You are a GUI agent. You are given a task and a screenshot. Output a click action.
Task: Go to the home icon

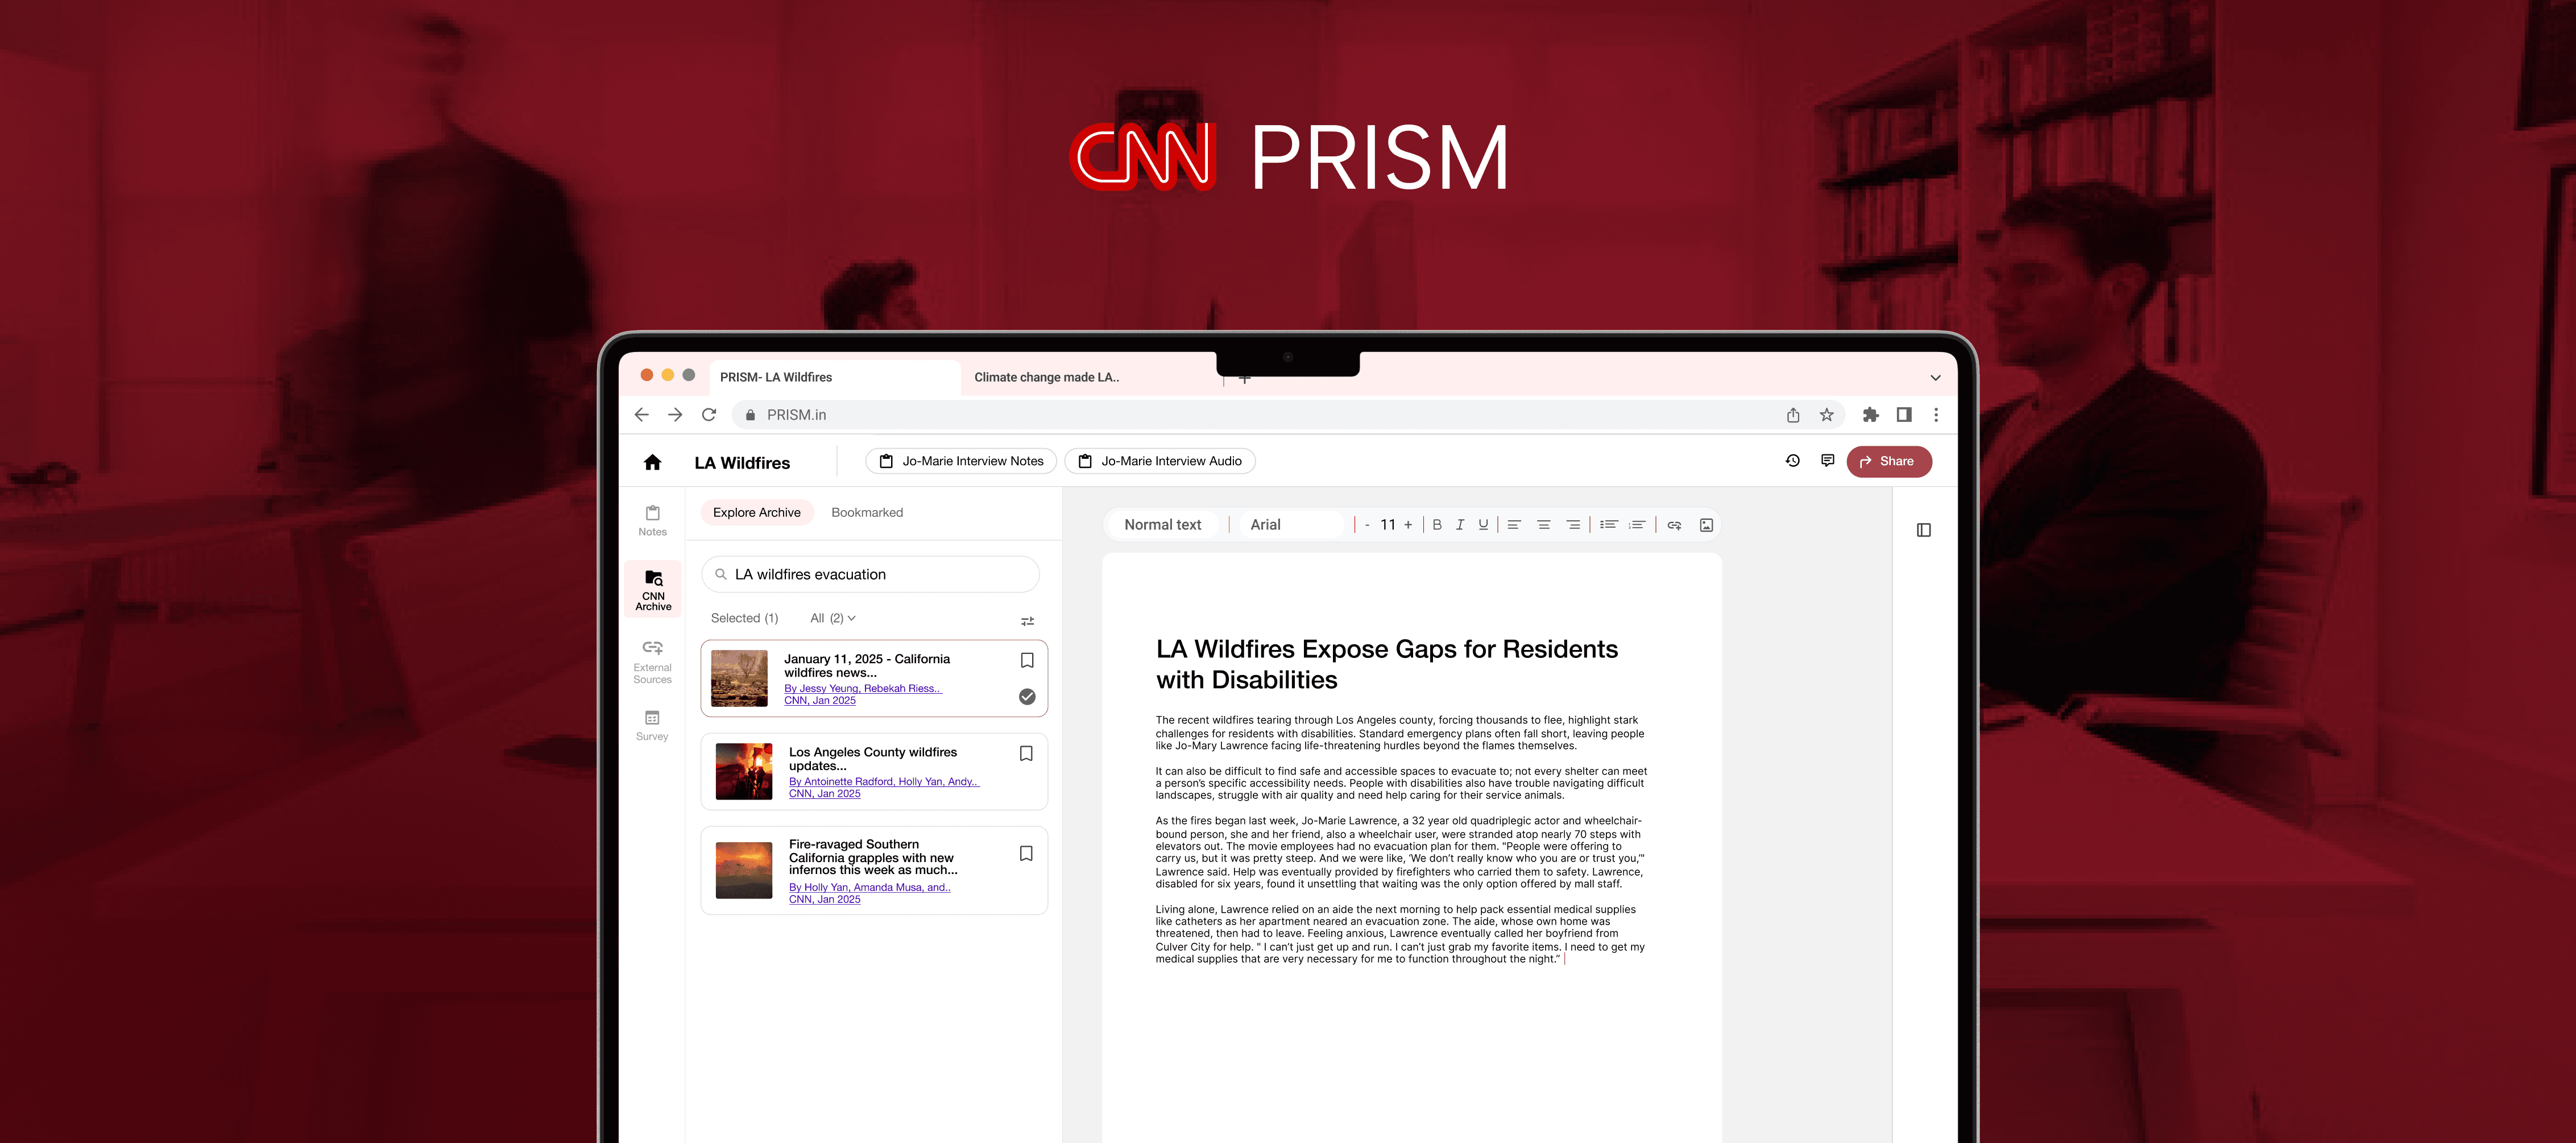tap(652, 462)
